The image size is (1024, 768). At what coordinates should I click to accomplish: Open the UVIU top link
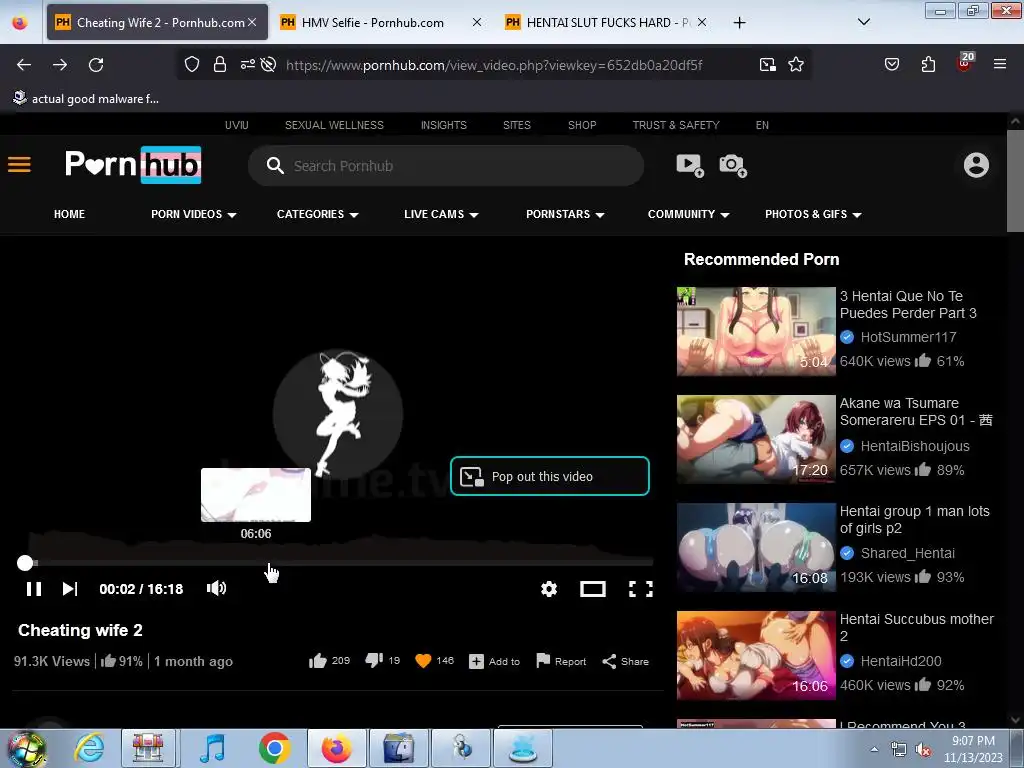coord(236,125)
